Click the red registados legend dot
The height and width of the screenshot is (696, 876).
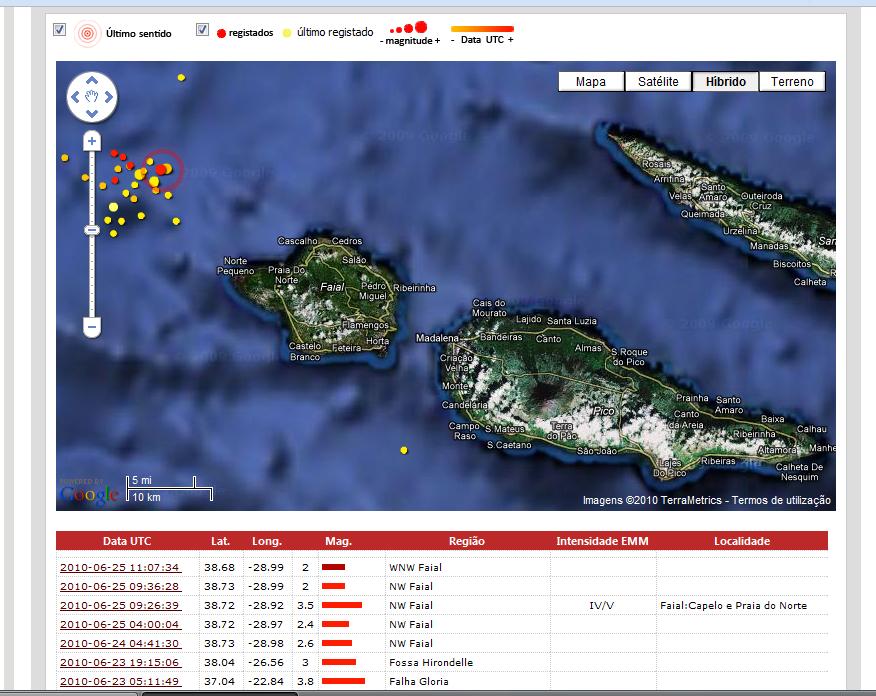tap(221, 34)
